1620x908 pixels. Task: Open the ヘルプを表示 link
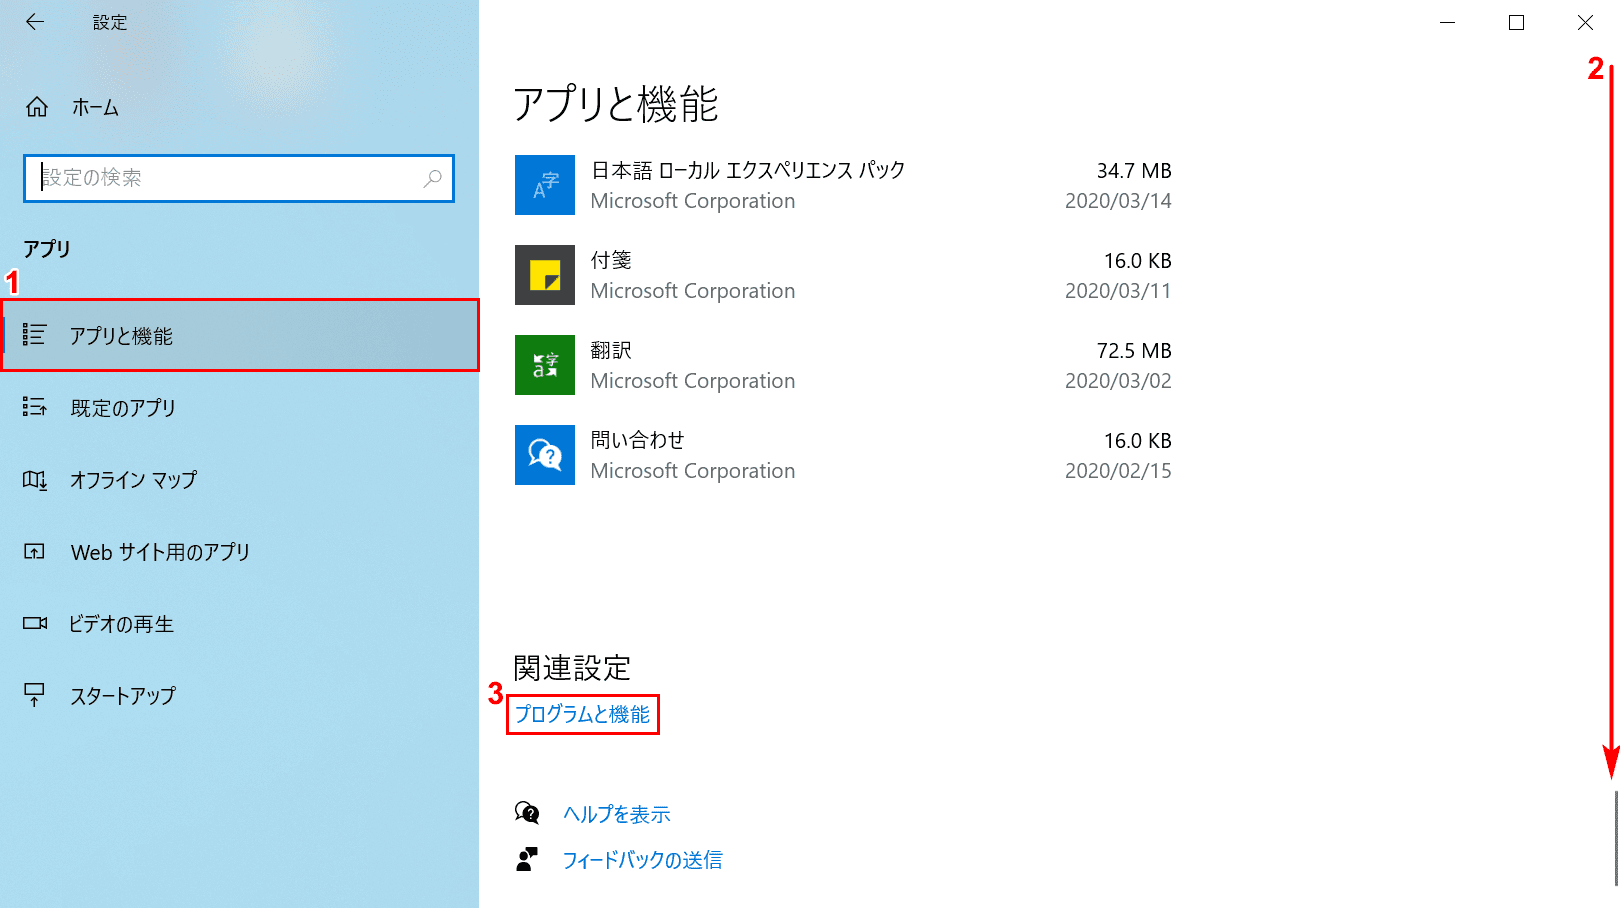tap(617, 814)
